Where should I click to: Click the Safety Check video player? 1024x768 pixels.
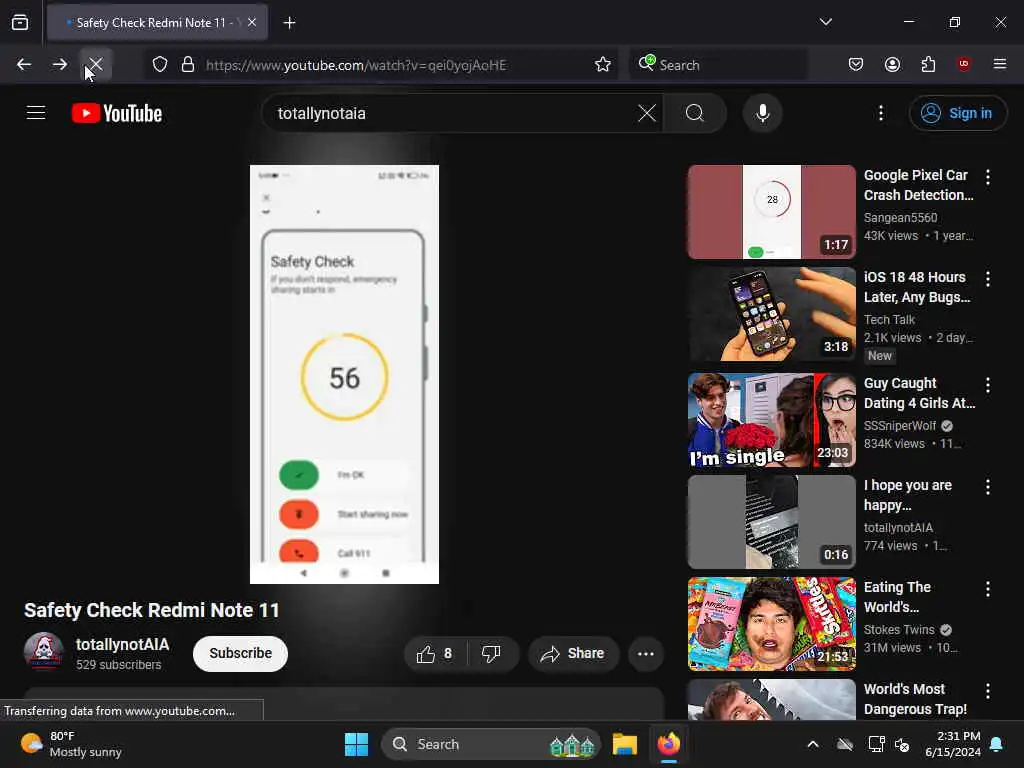(x=344, y=374)
